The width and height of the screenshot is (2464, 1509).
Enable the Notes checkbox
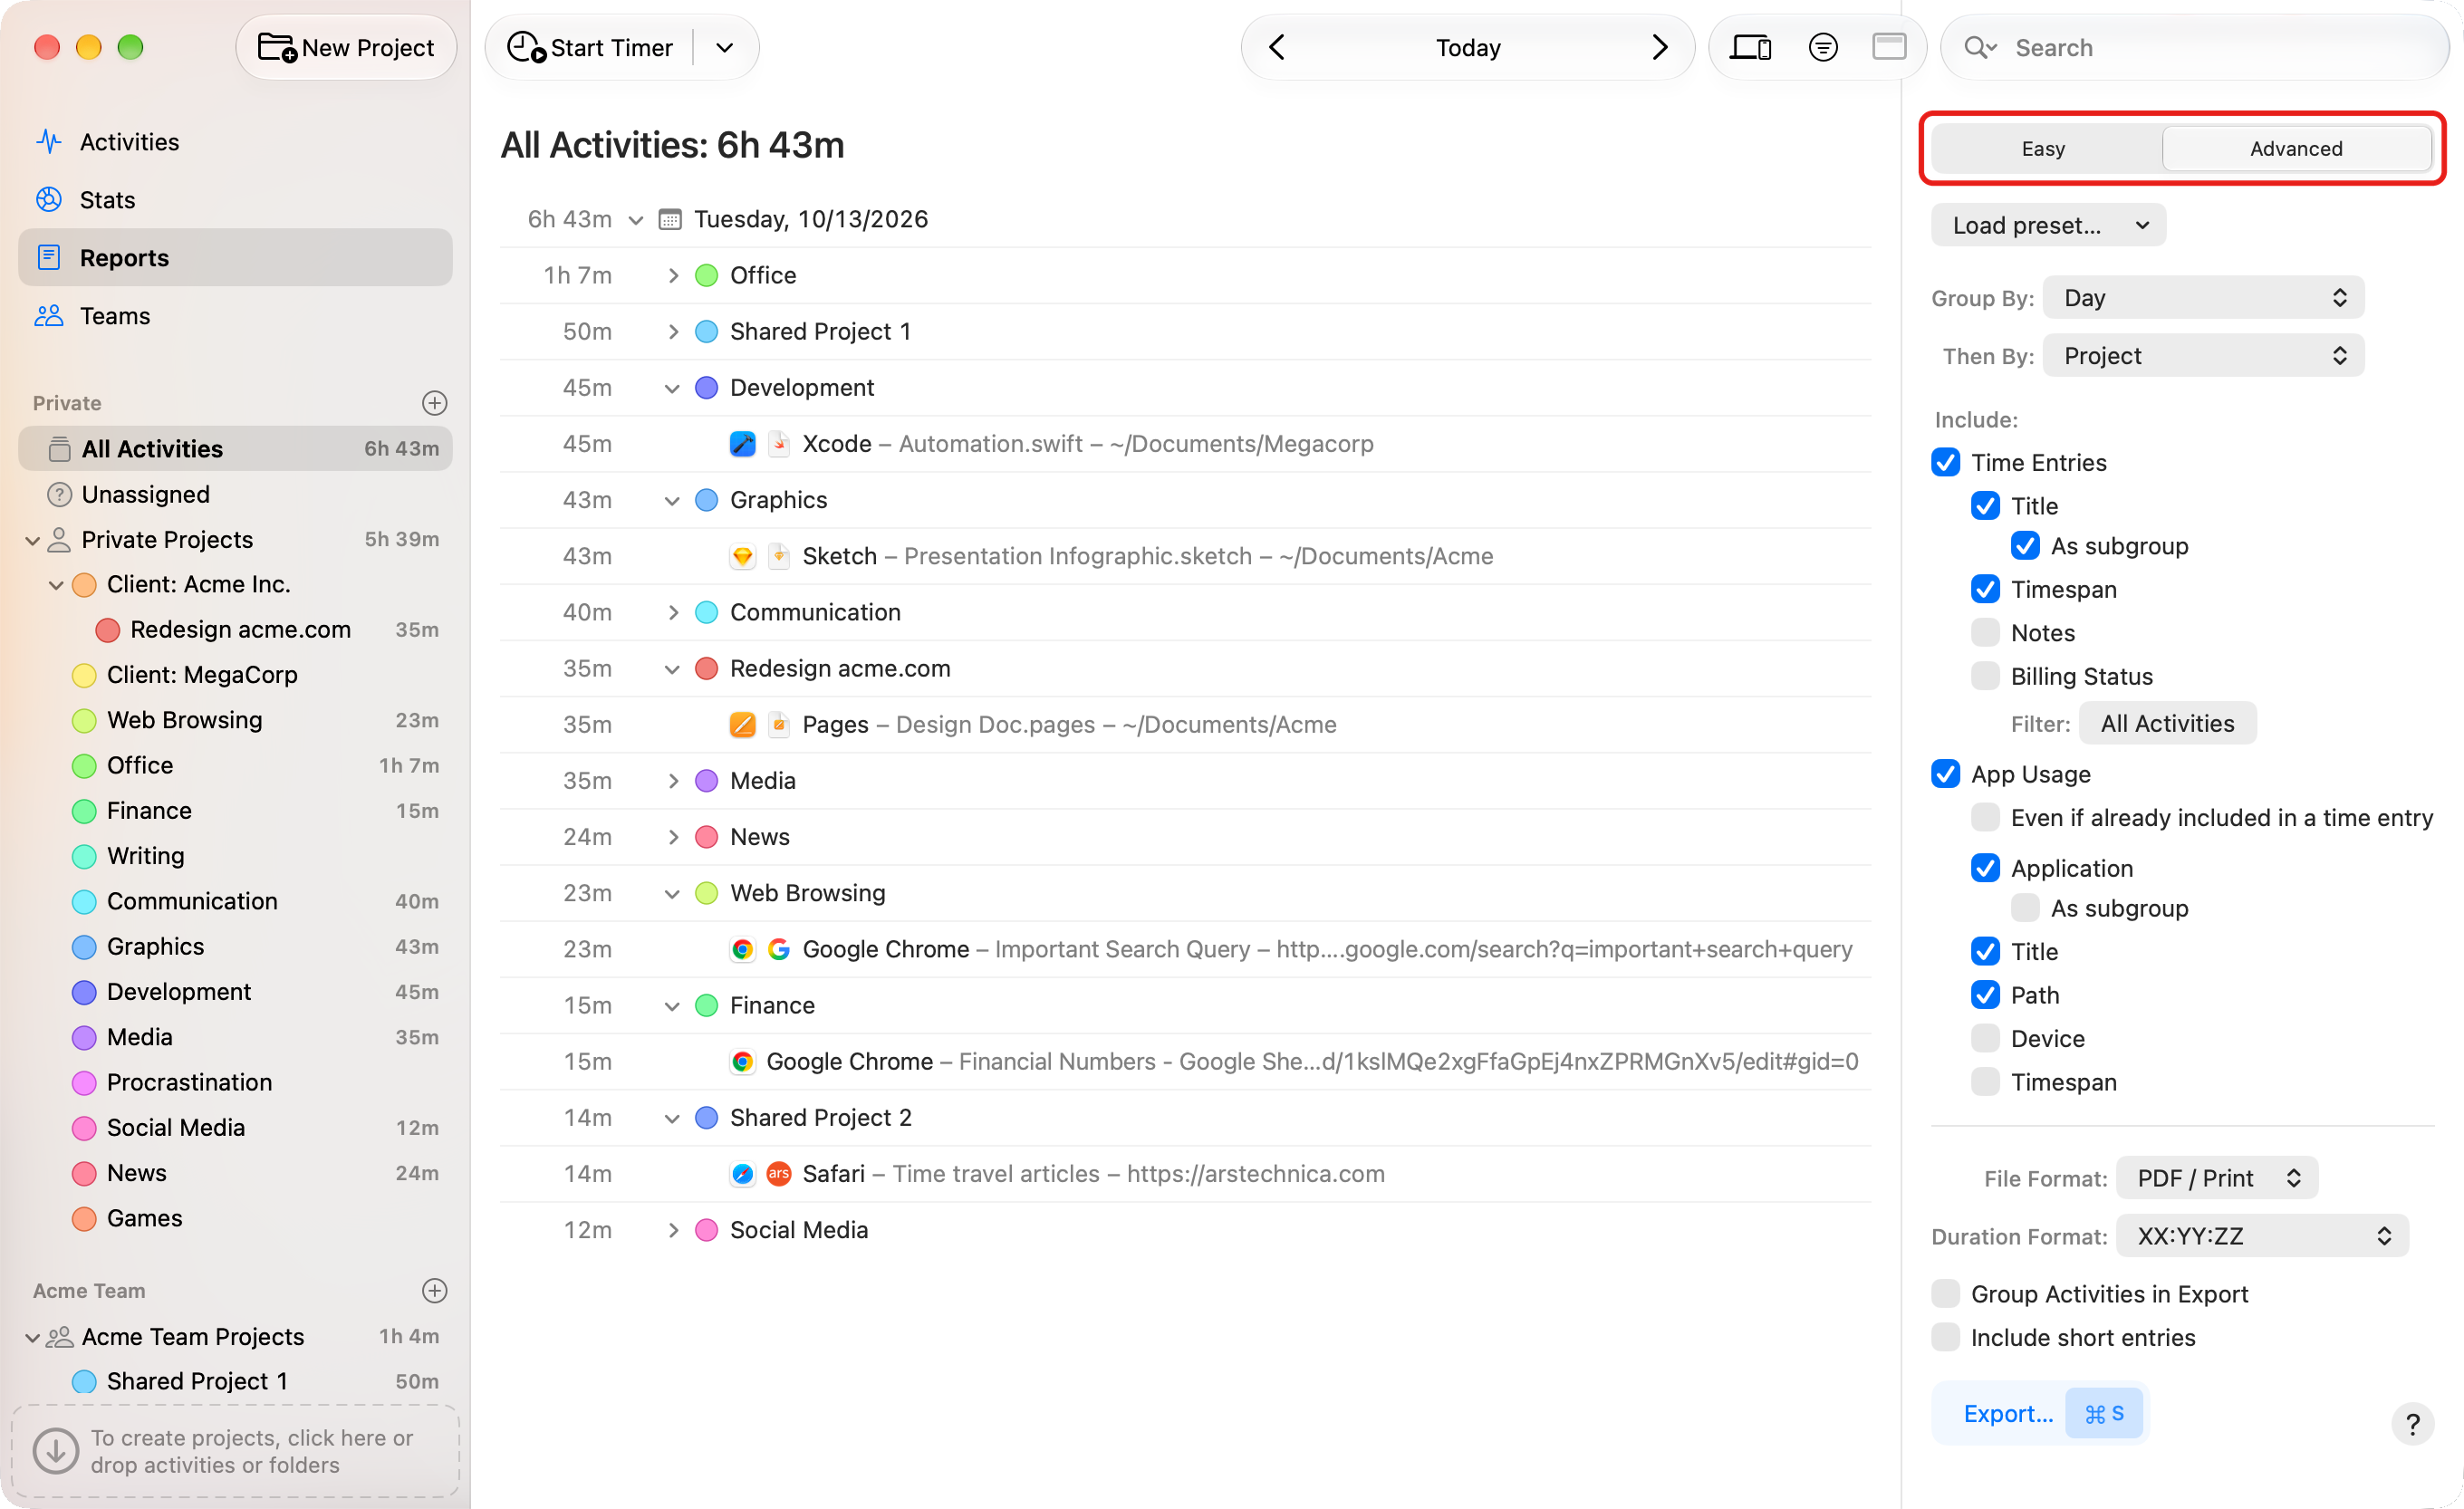(x=1985, y=632)
